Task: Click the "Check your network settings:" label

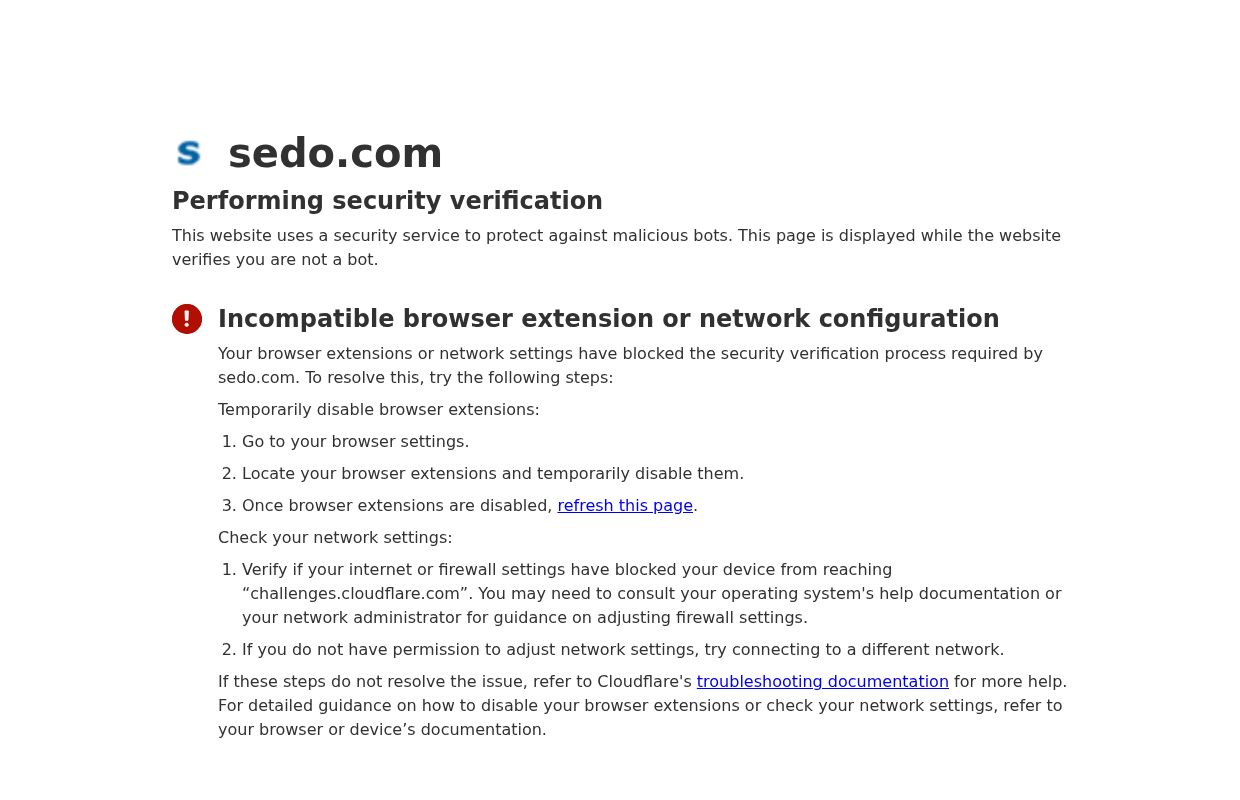Action: point(335,538)
